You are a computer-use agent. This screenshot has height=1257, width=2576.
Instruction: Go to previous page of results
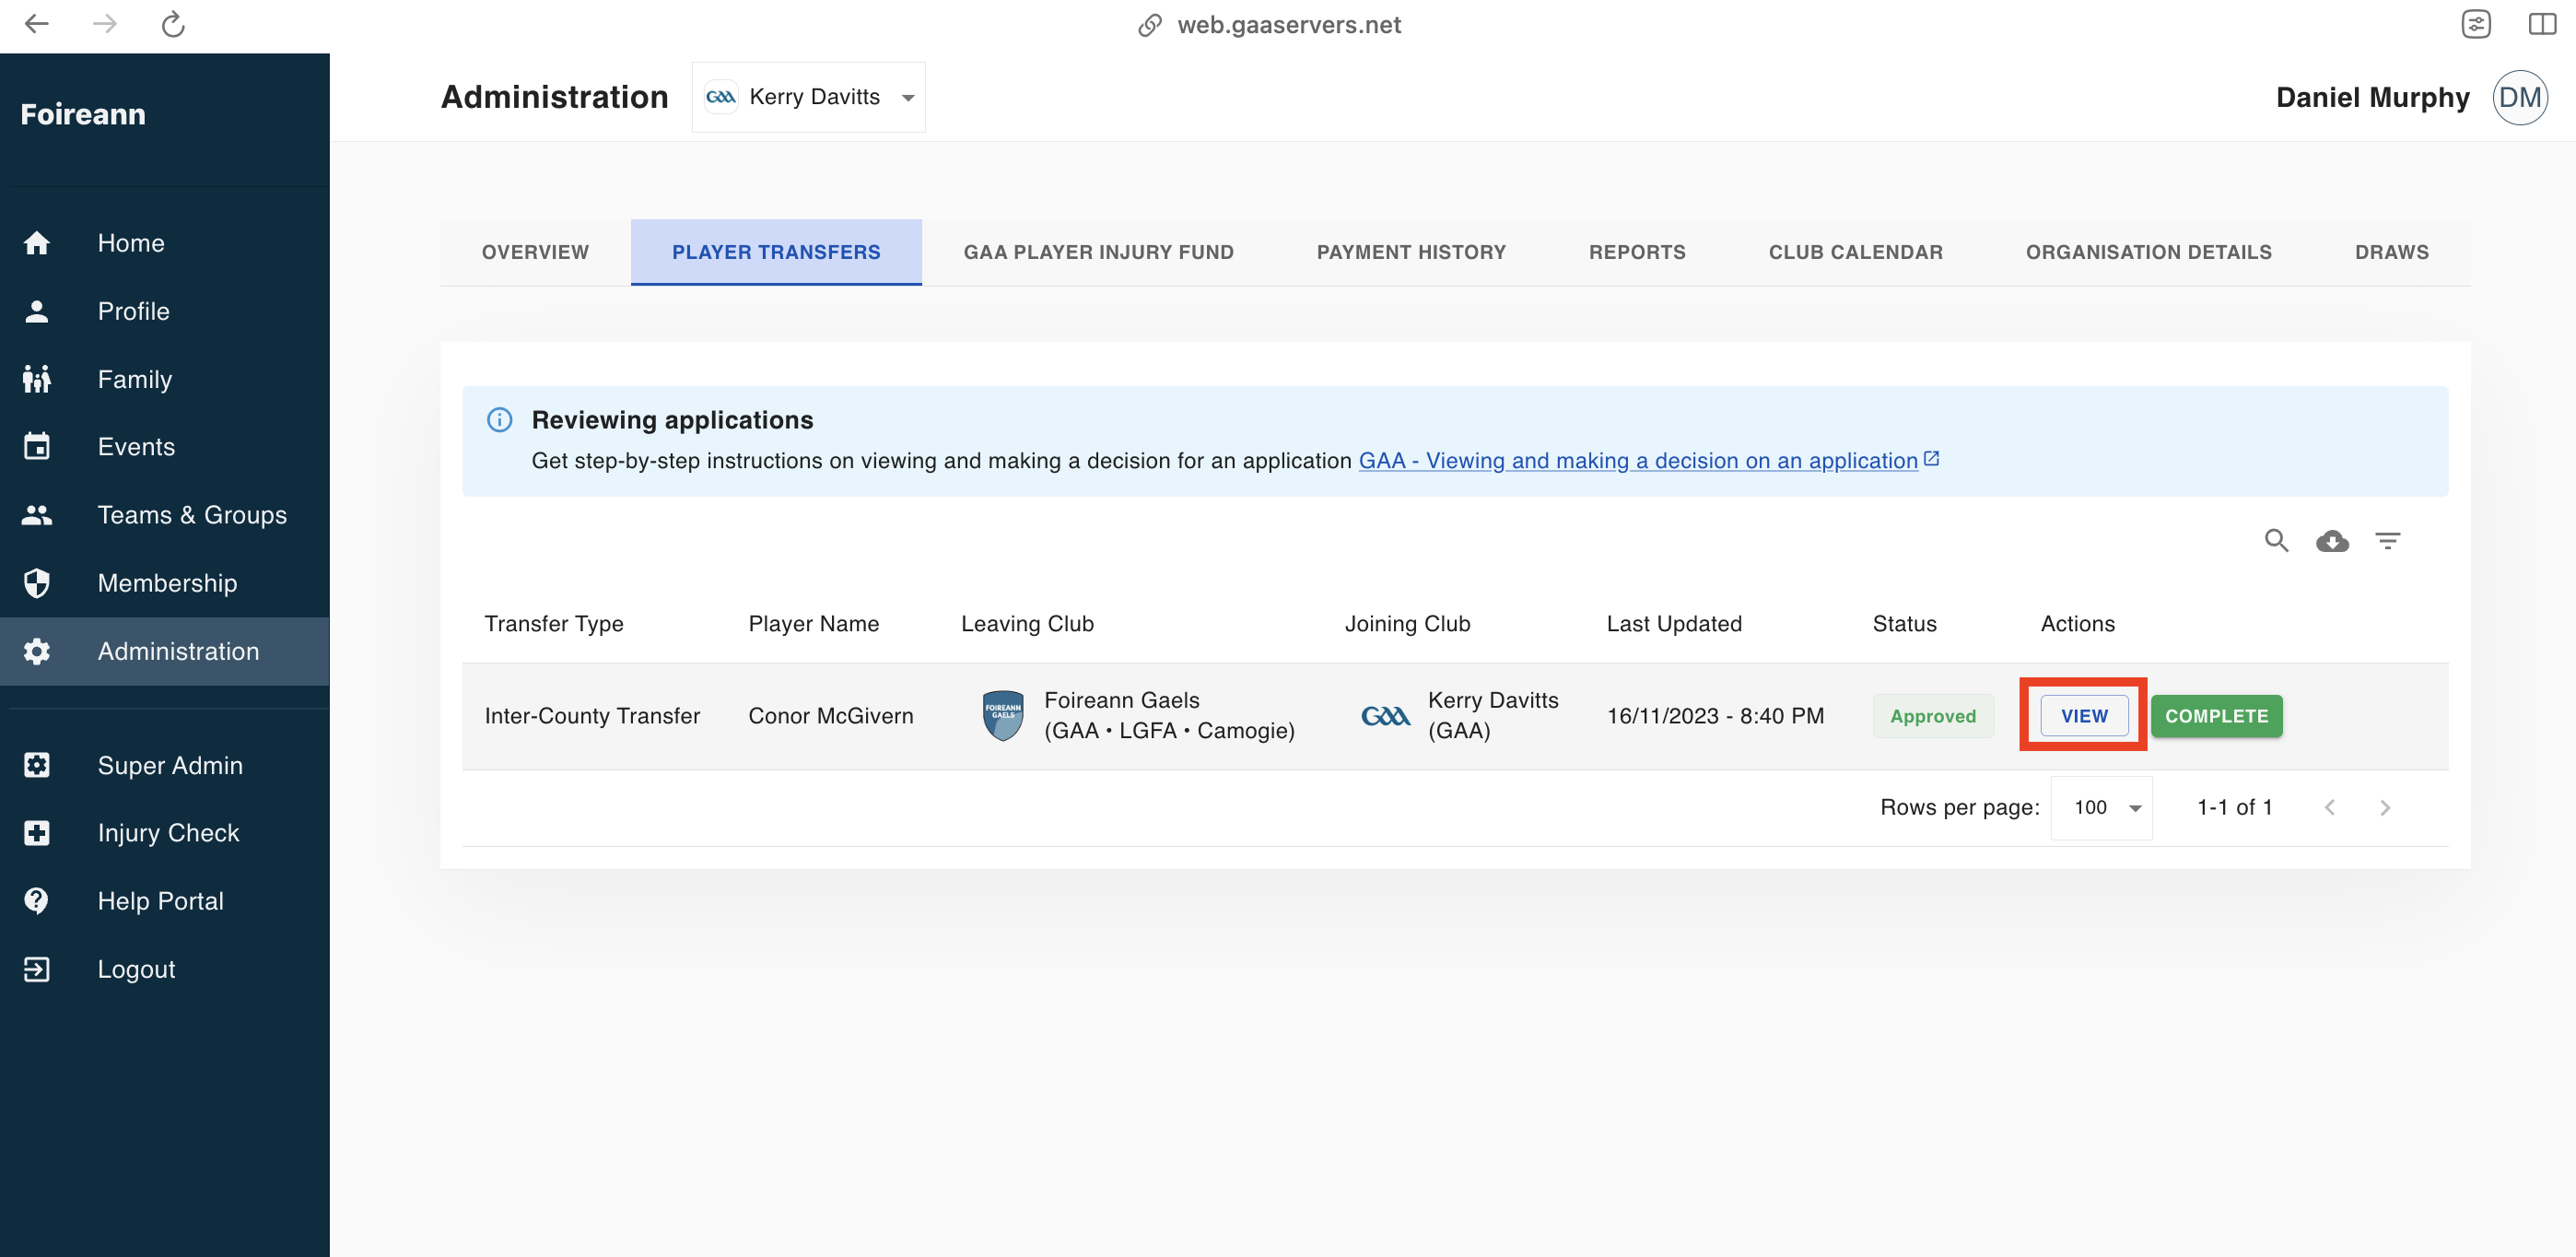(2330, 808)
